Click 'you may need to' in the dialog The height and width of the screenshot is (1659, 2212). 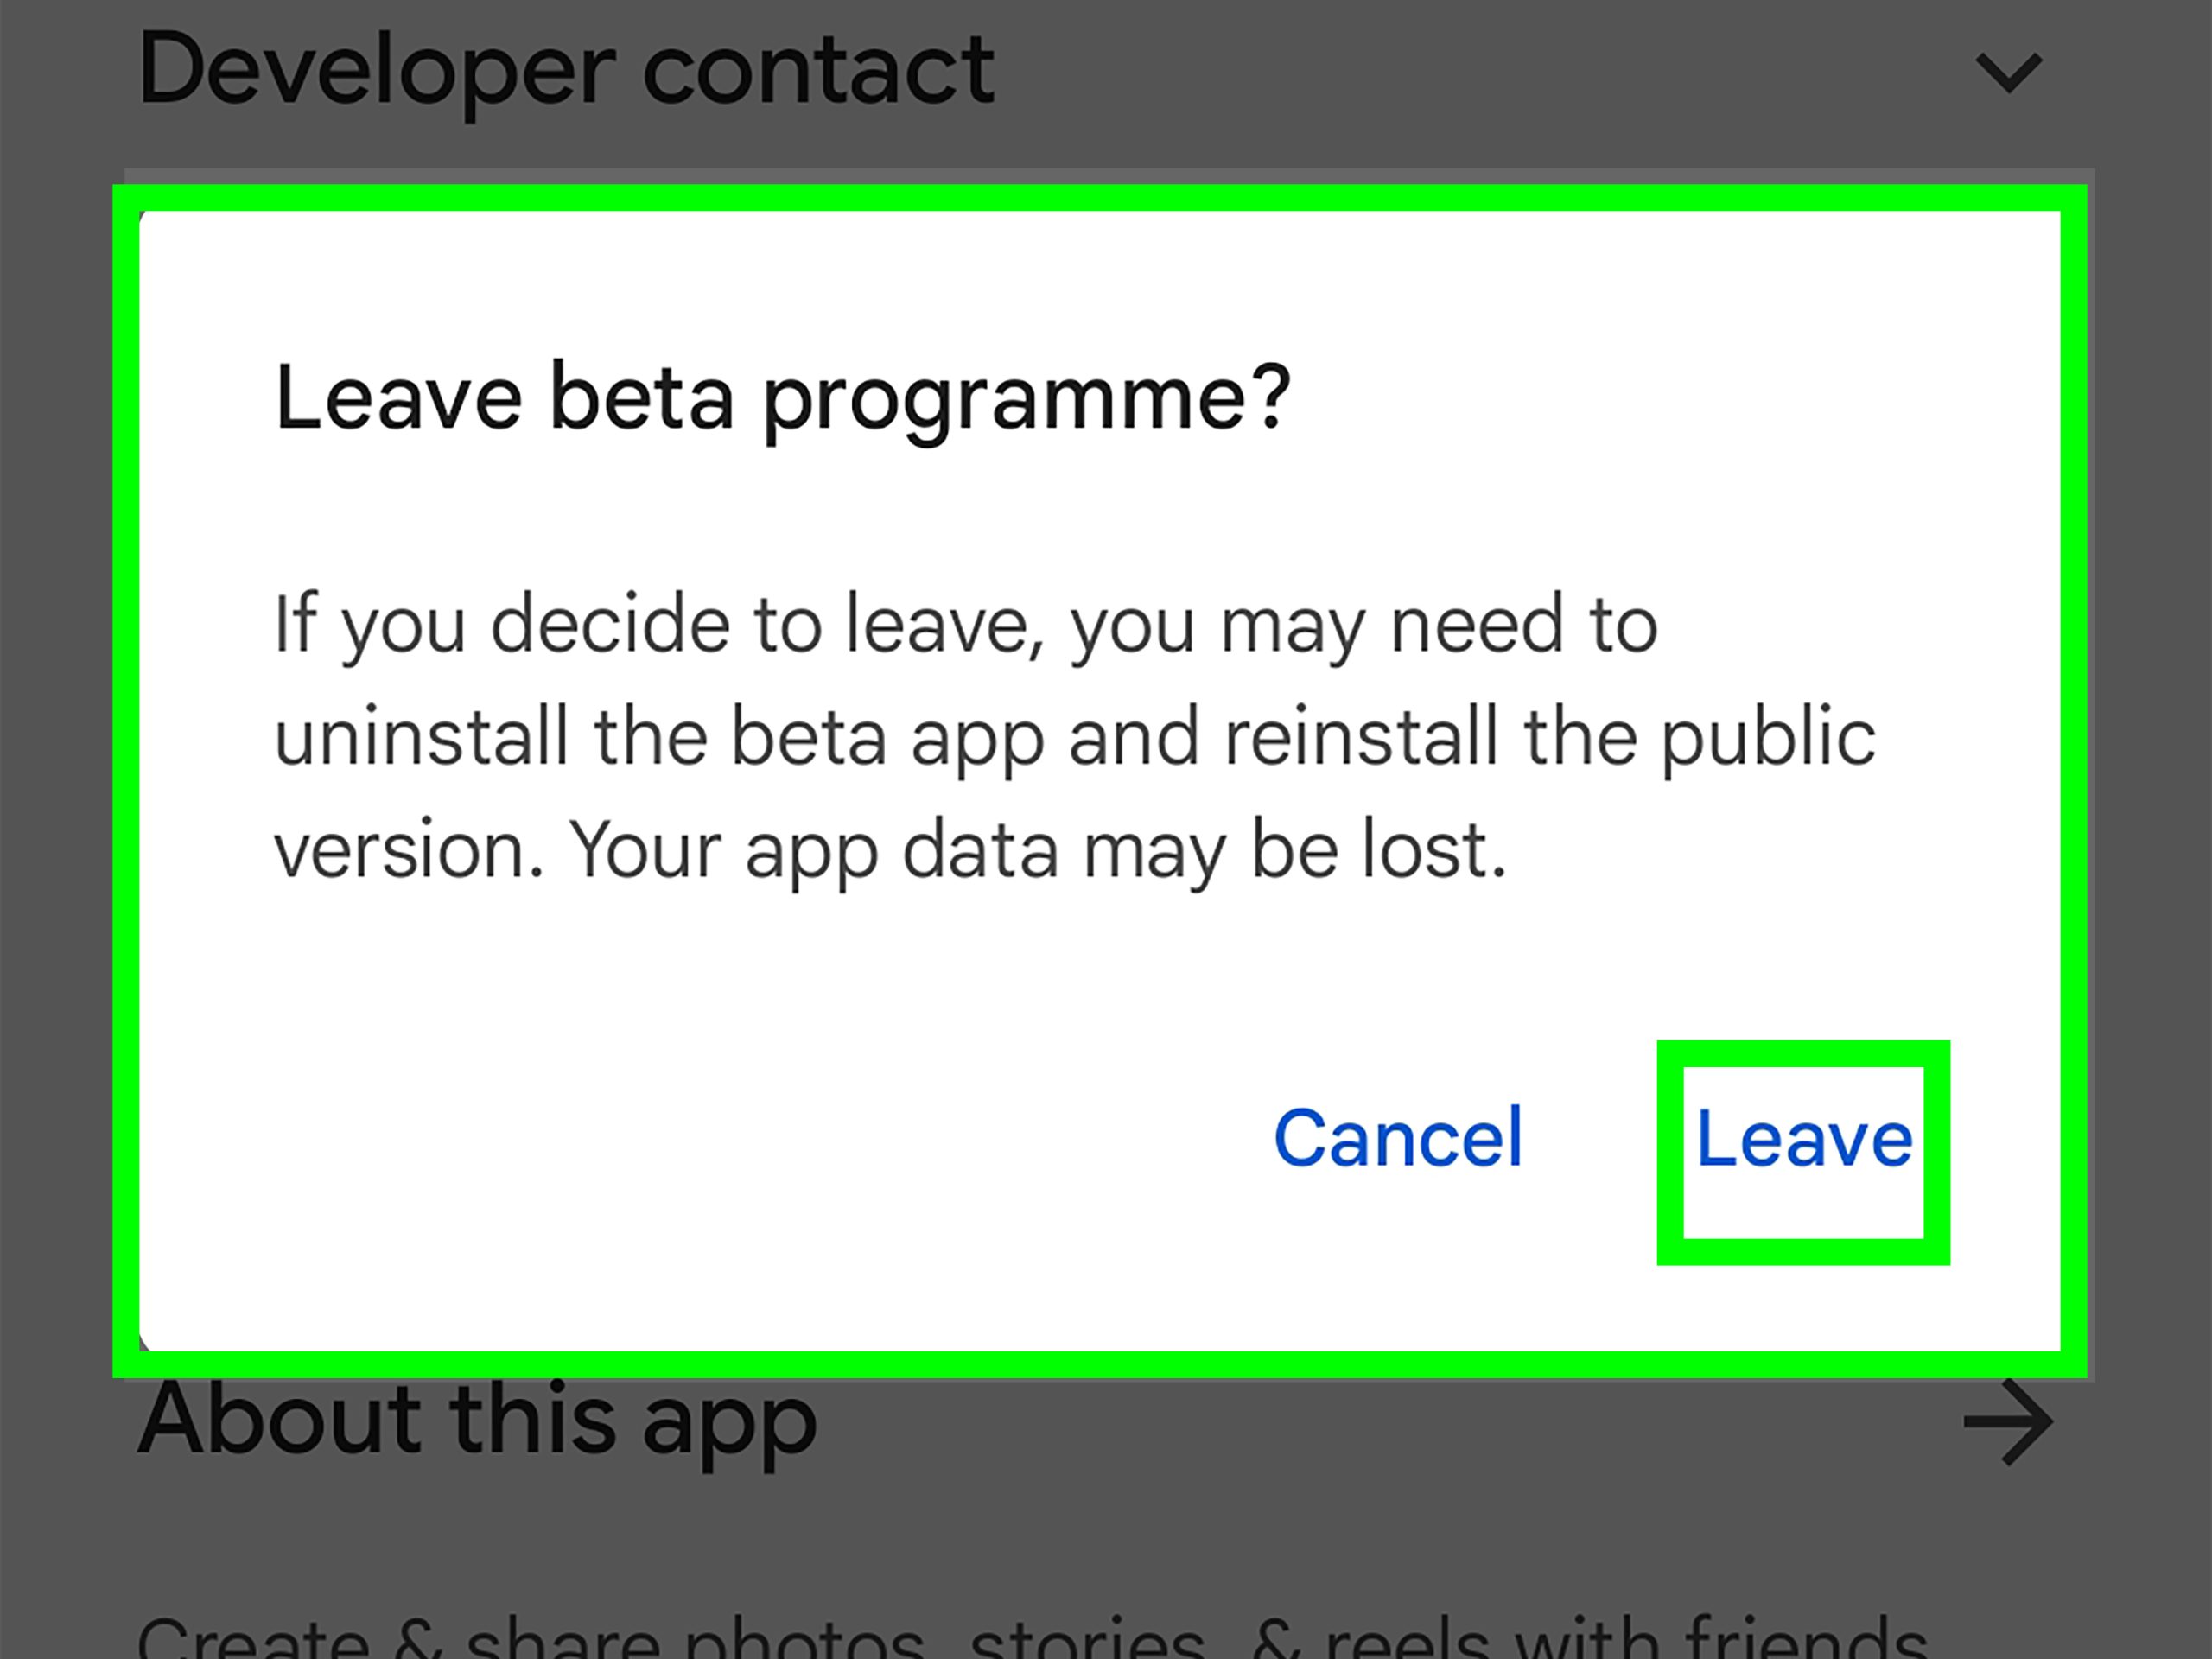(x=1364, y=625)
